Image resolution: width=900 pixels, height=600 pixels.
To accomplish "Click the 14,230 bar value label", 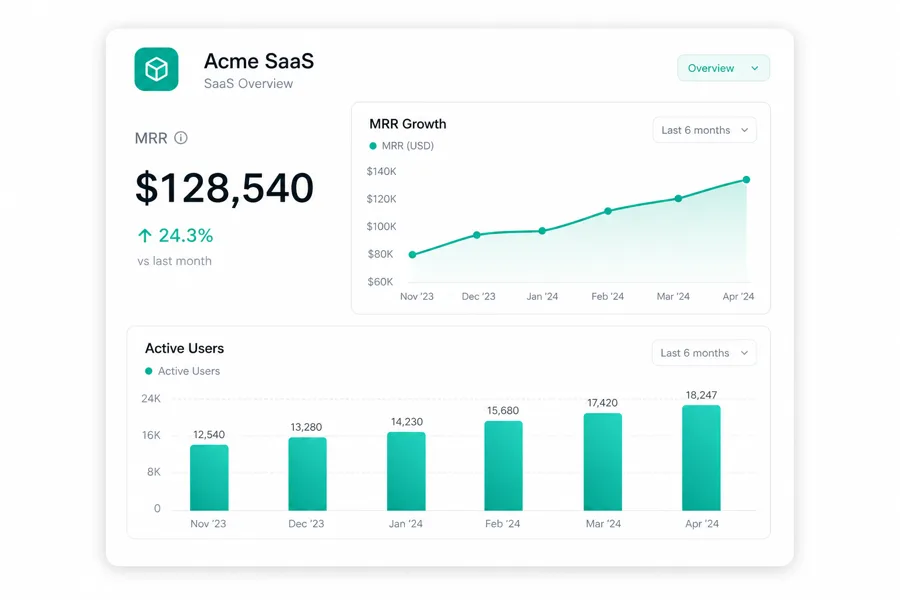I will tap(407, 422).
